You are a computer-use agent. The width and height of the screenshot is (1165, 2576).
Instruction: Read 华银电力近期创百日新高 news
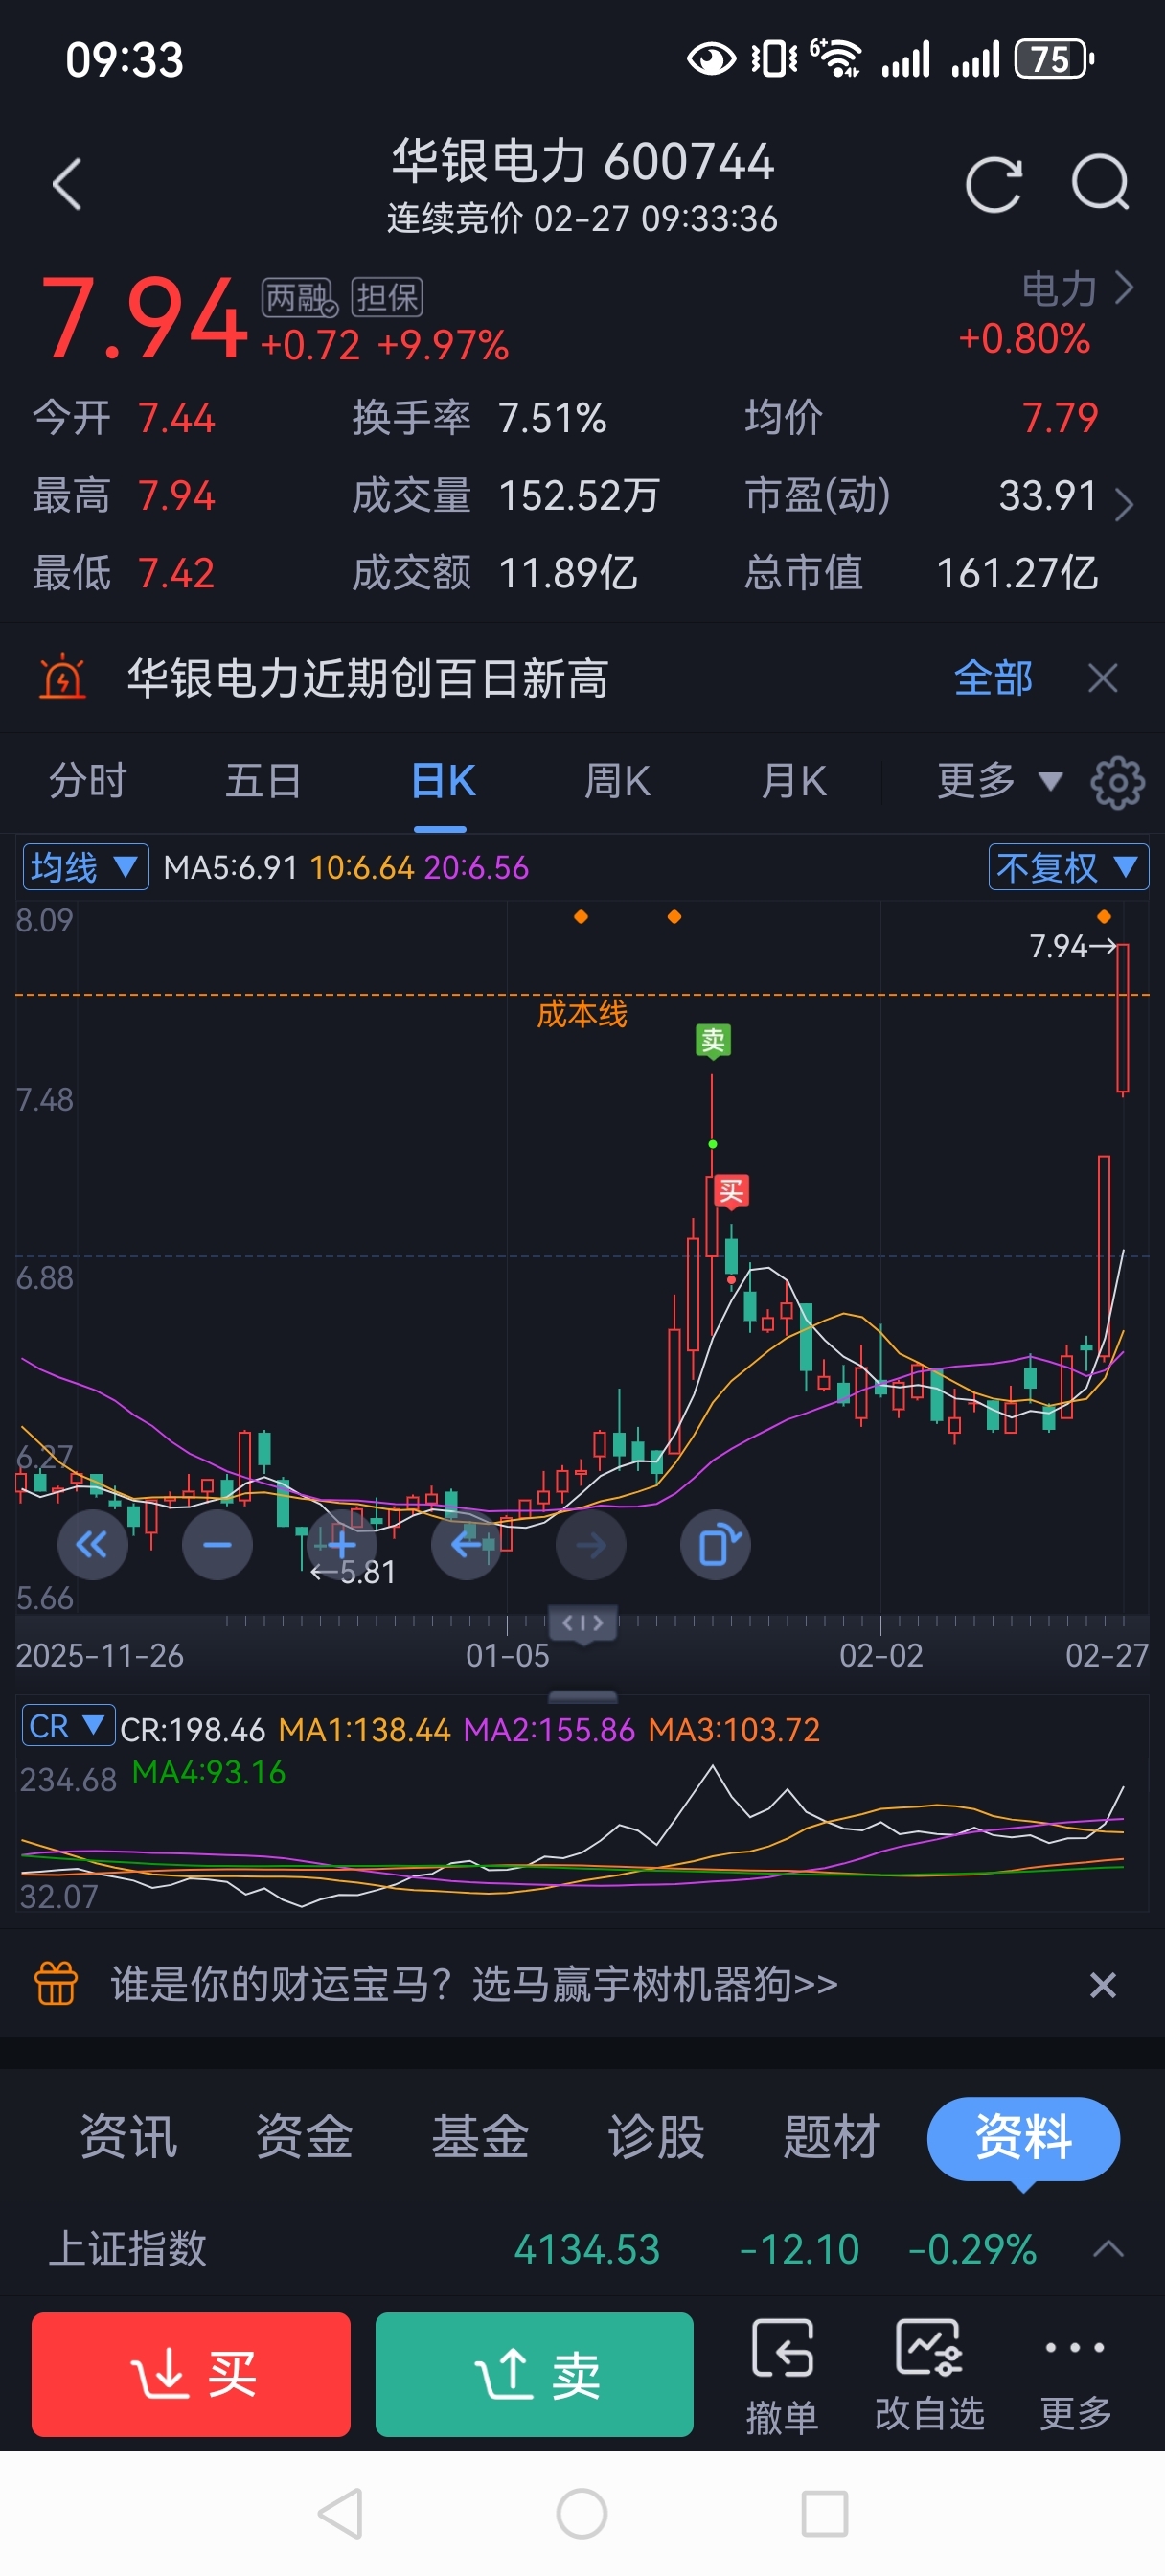(x=367, y=678)
